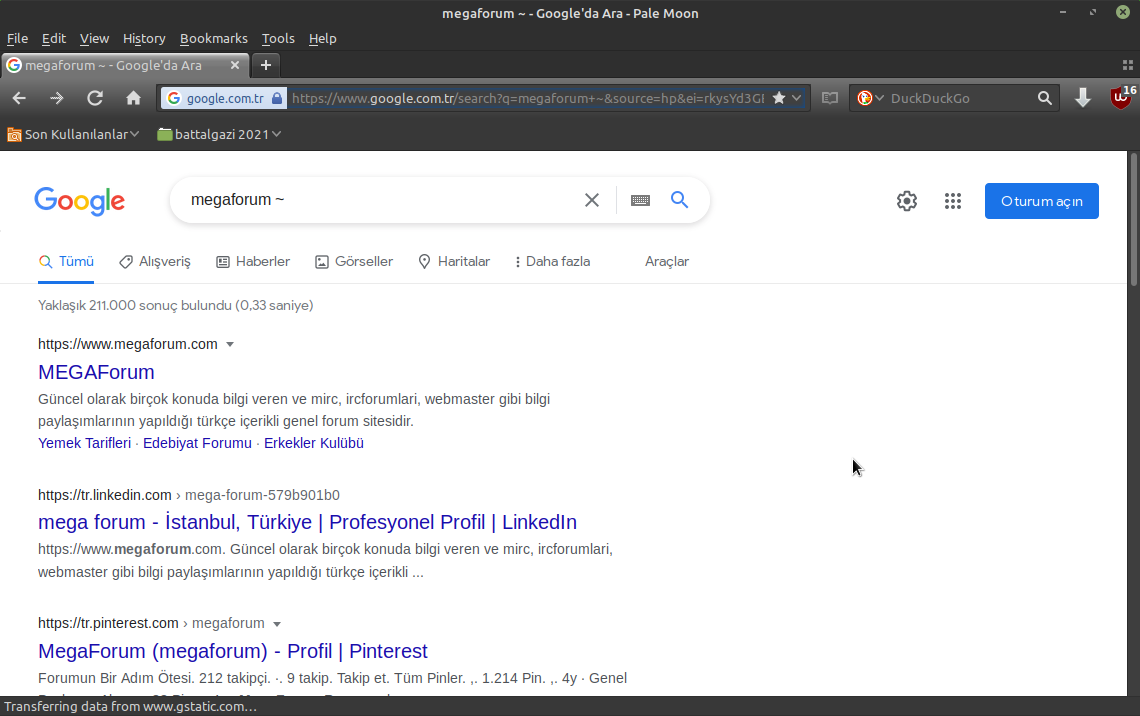Screen dimensions: 1140x716
Task: Click the Google logo
Action: click(80, 201)
